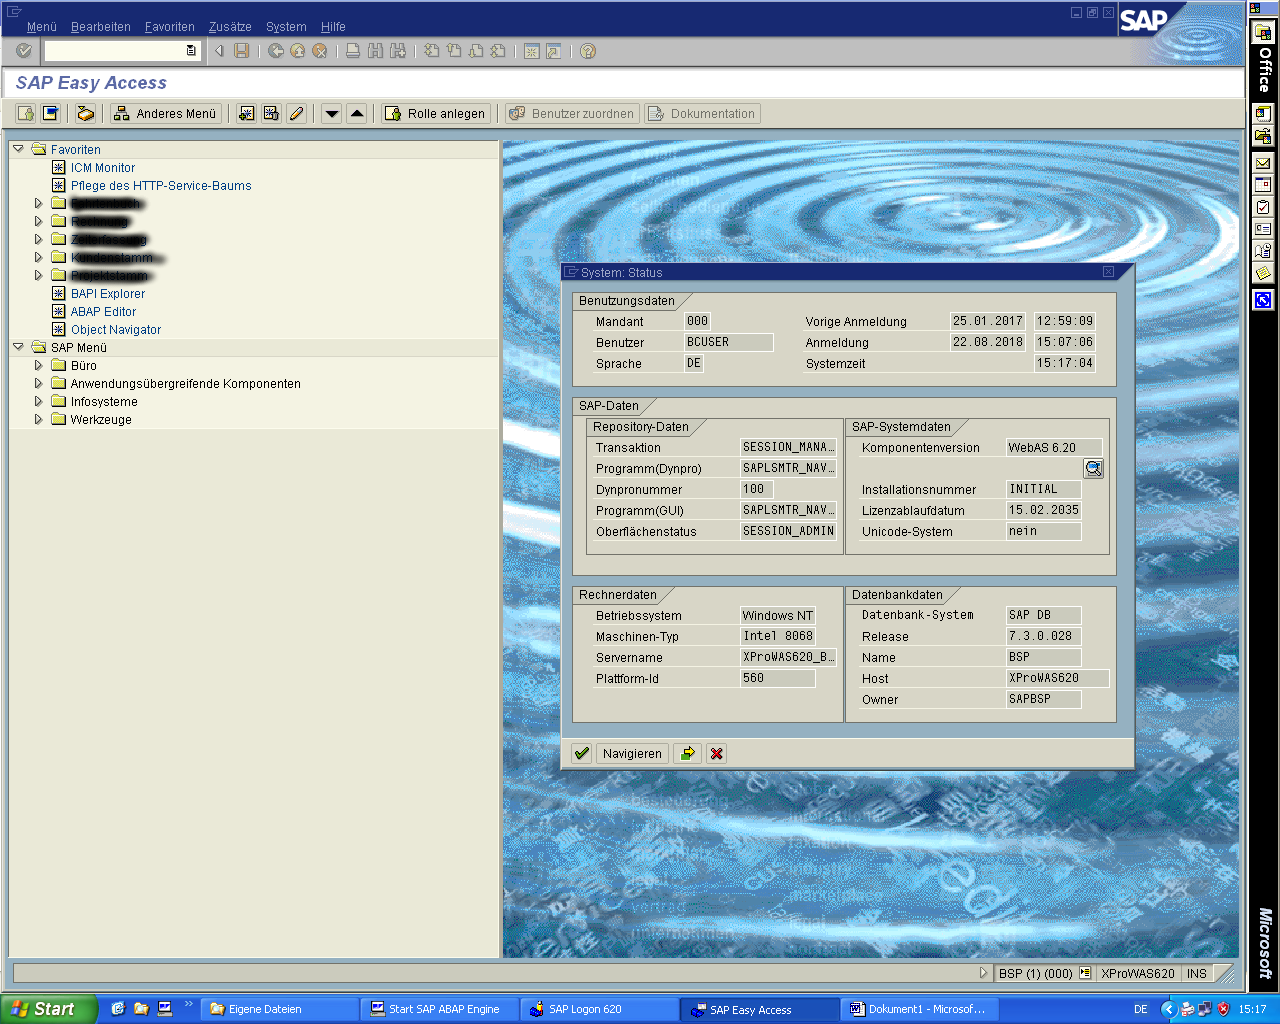
Task: Click the transaction command input field
Action: (x=115, y=50)
